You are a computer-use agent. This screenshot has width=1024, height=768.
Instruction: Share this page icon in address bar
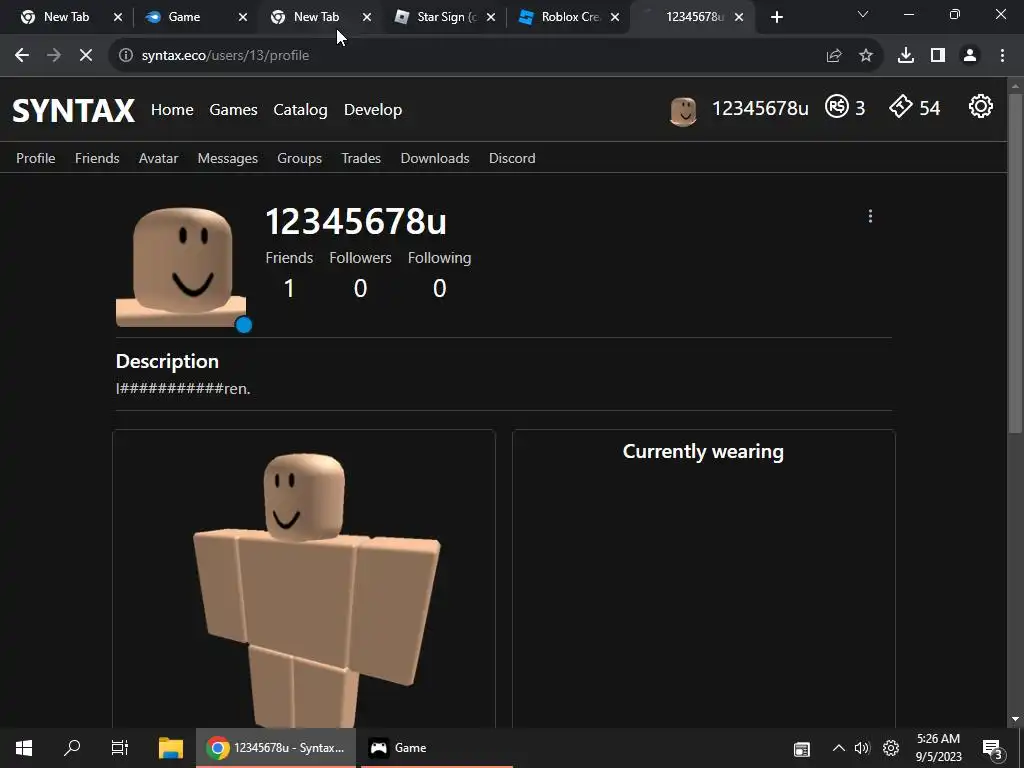click(834, 56)
